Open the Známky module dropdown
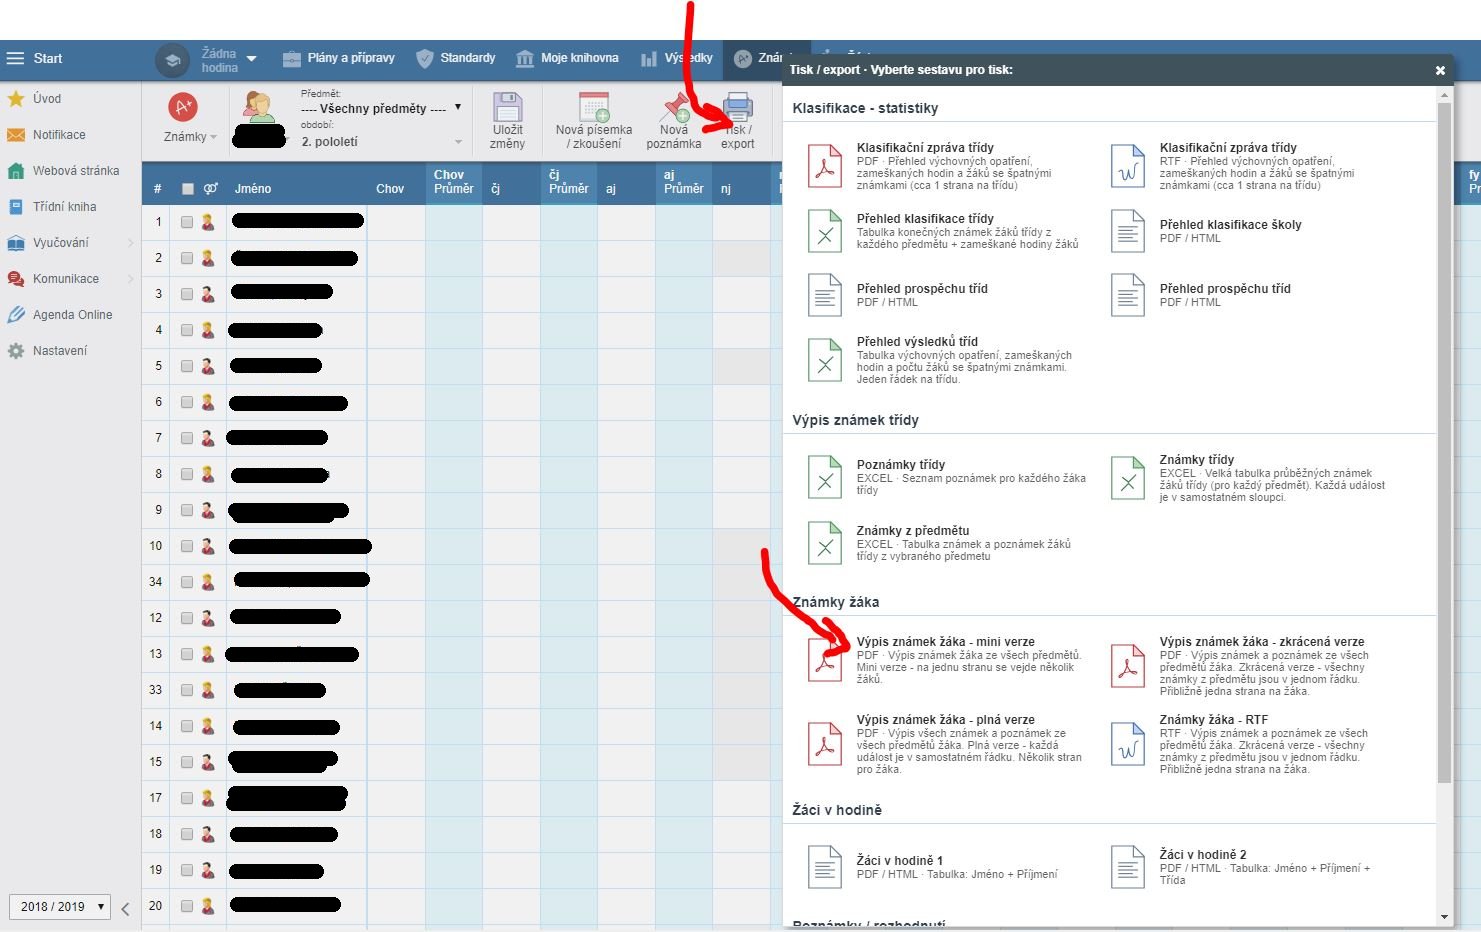 tap(188, 137)
